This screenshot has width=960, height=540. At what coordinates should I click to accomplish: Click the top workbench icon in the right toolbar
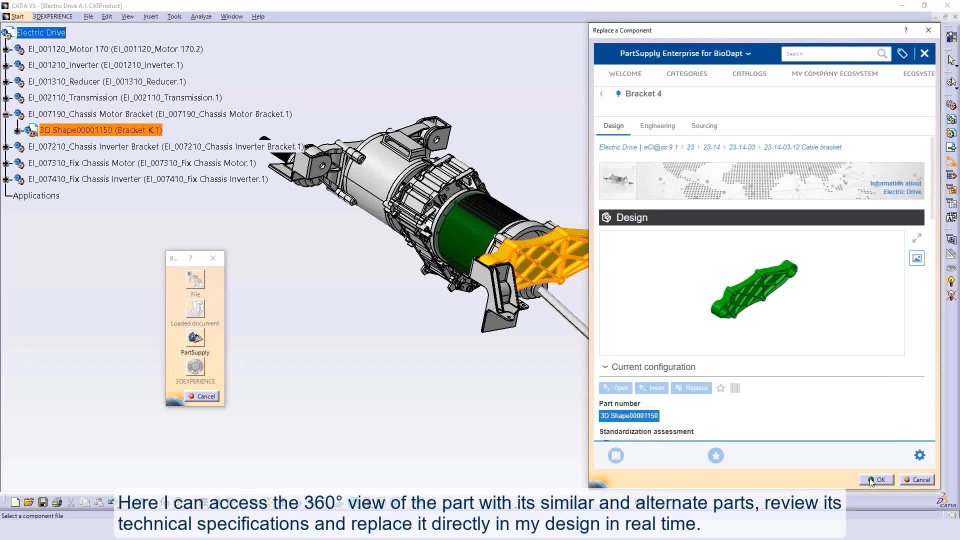click(951, 37)
